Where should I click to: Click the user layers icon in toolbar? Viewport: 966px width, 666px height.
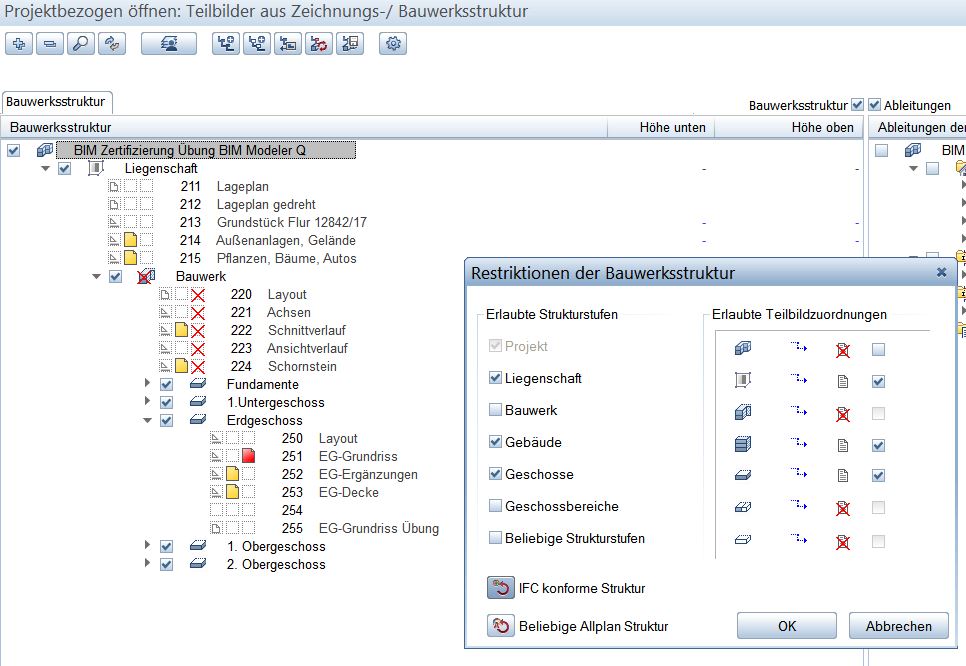[x=168, y=44]
